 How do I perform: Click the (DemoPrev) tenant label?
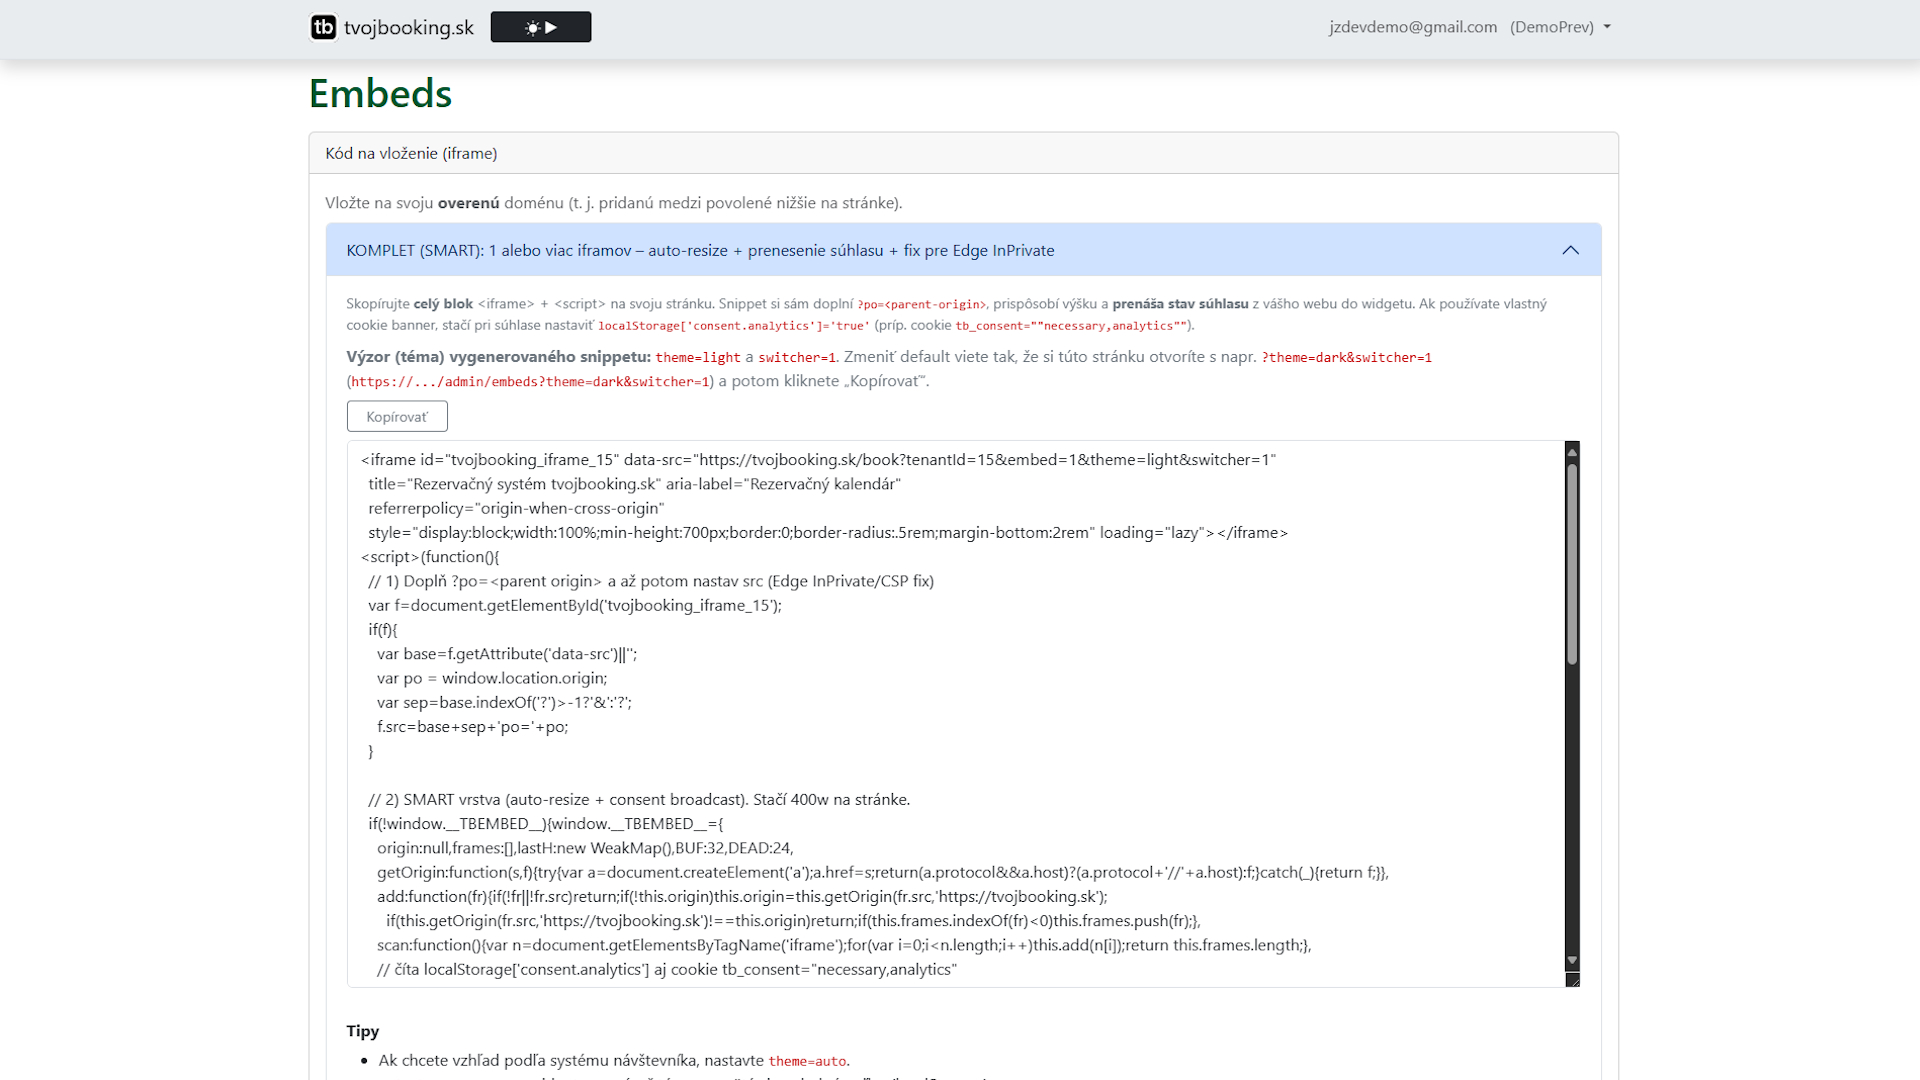coord(1551,27)
